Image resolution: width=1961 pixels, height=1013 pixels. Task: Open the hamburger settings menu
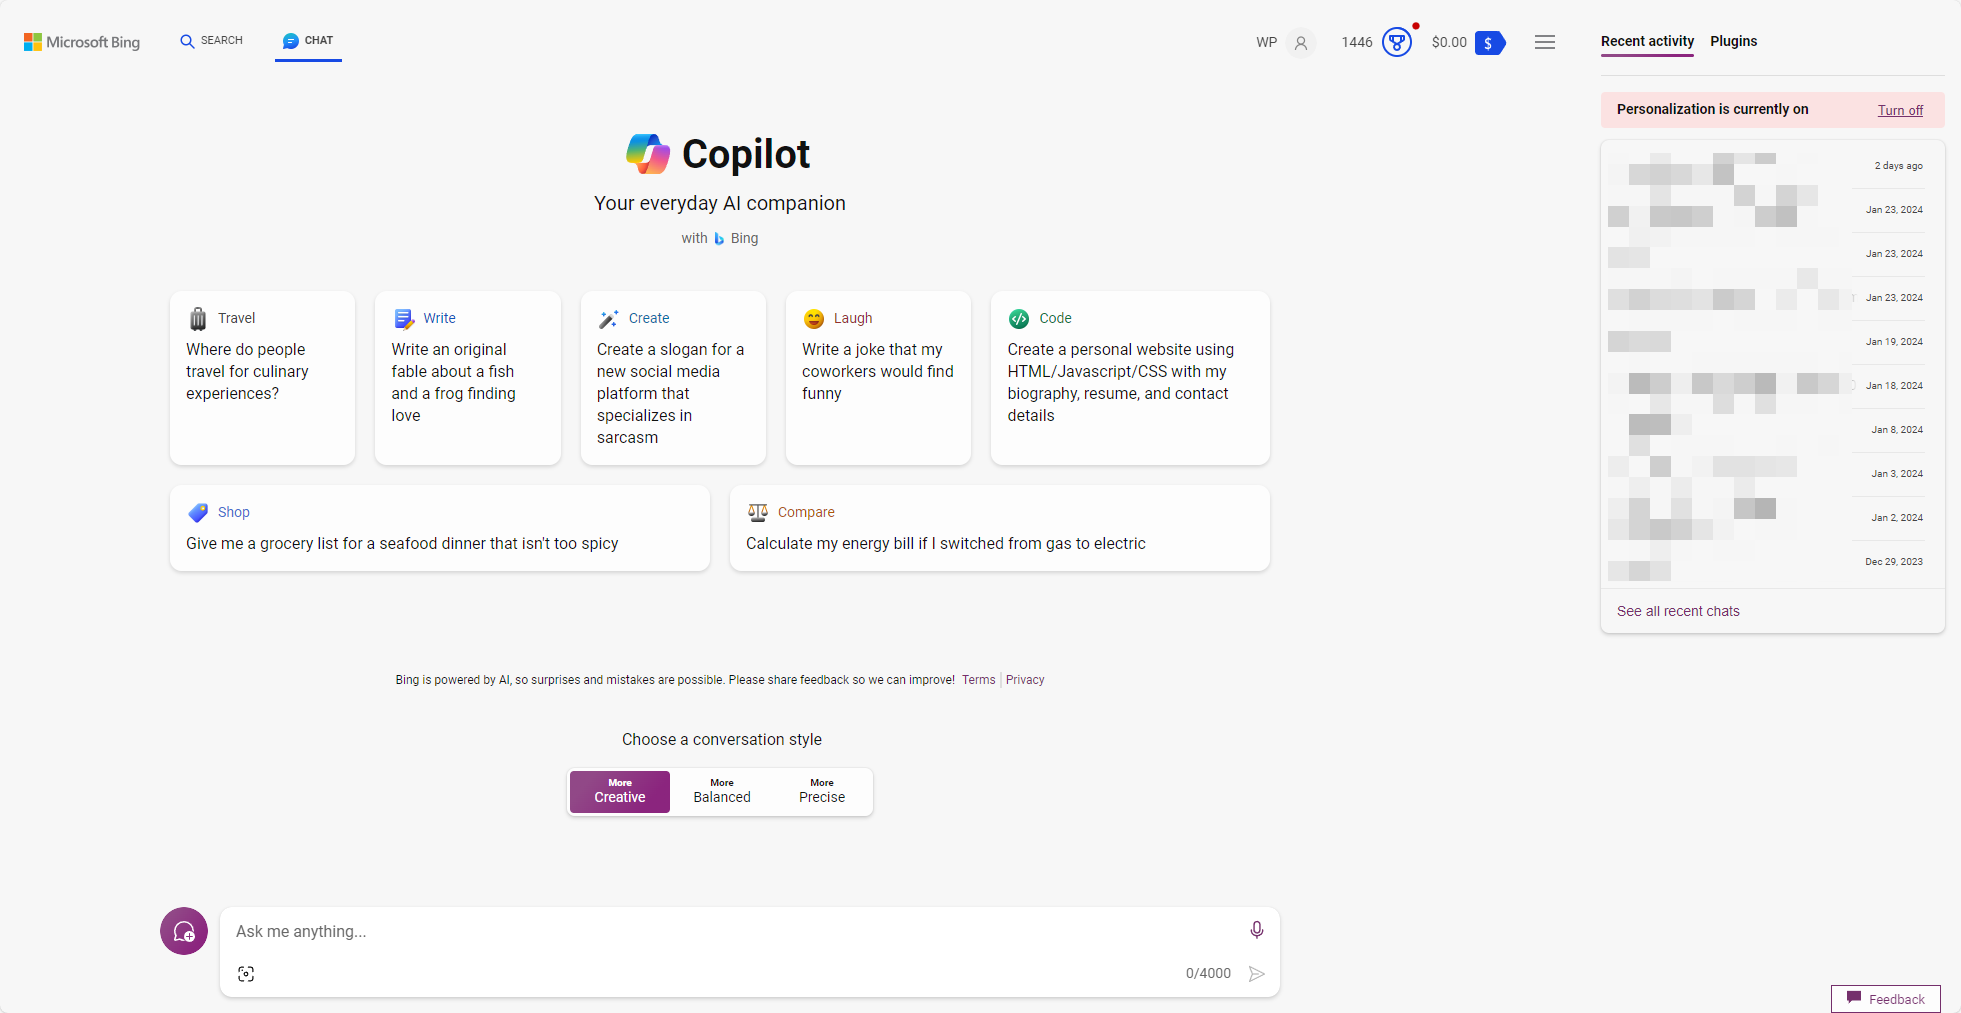(x=1545, y=42)
